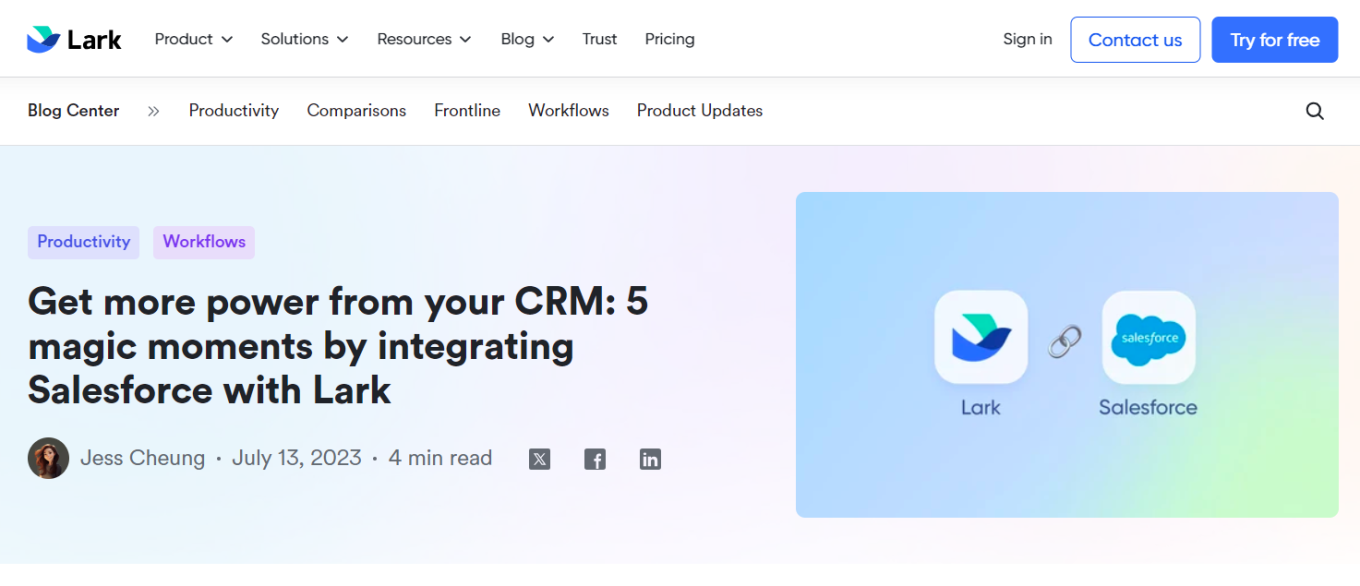
Task: Go to the Pricing page
Action: tap(669, 39)
